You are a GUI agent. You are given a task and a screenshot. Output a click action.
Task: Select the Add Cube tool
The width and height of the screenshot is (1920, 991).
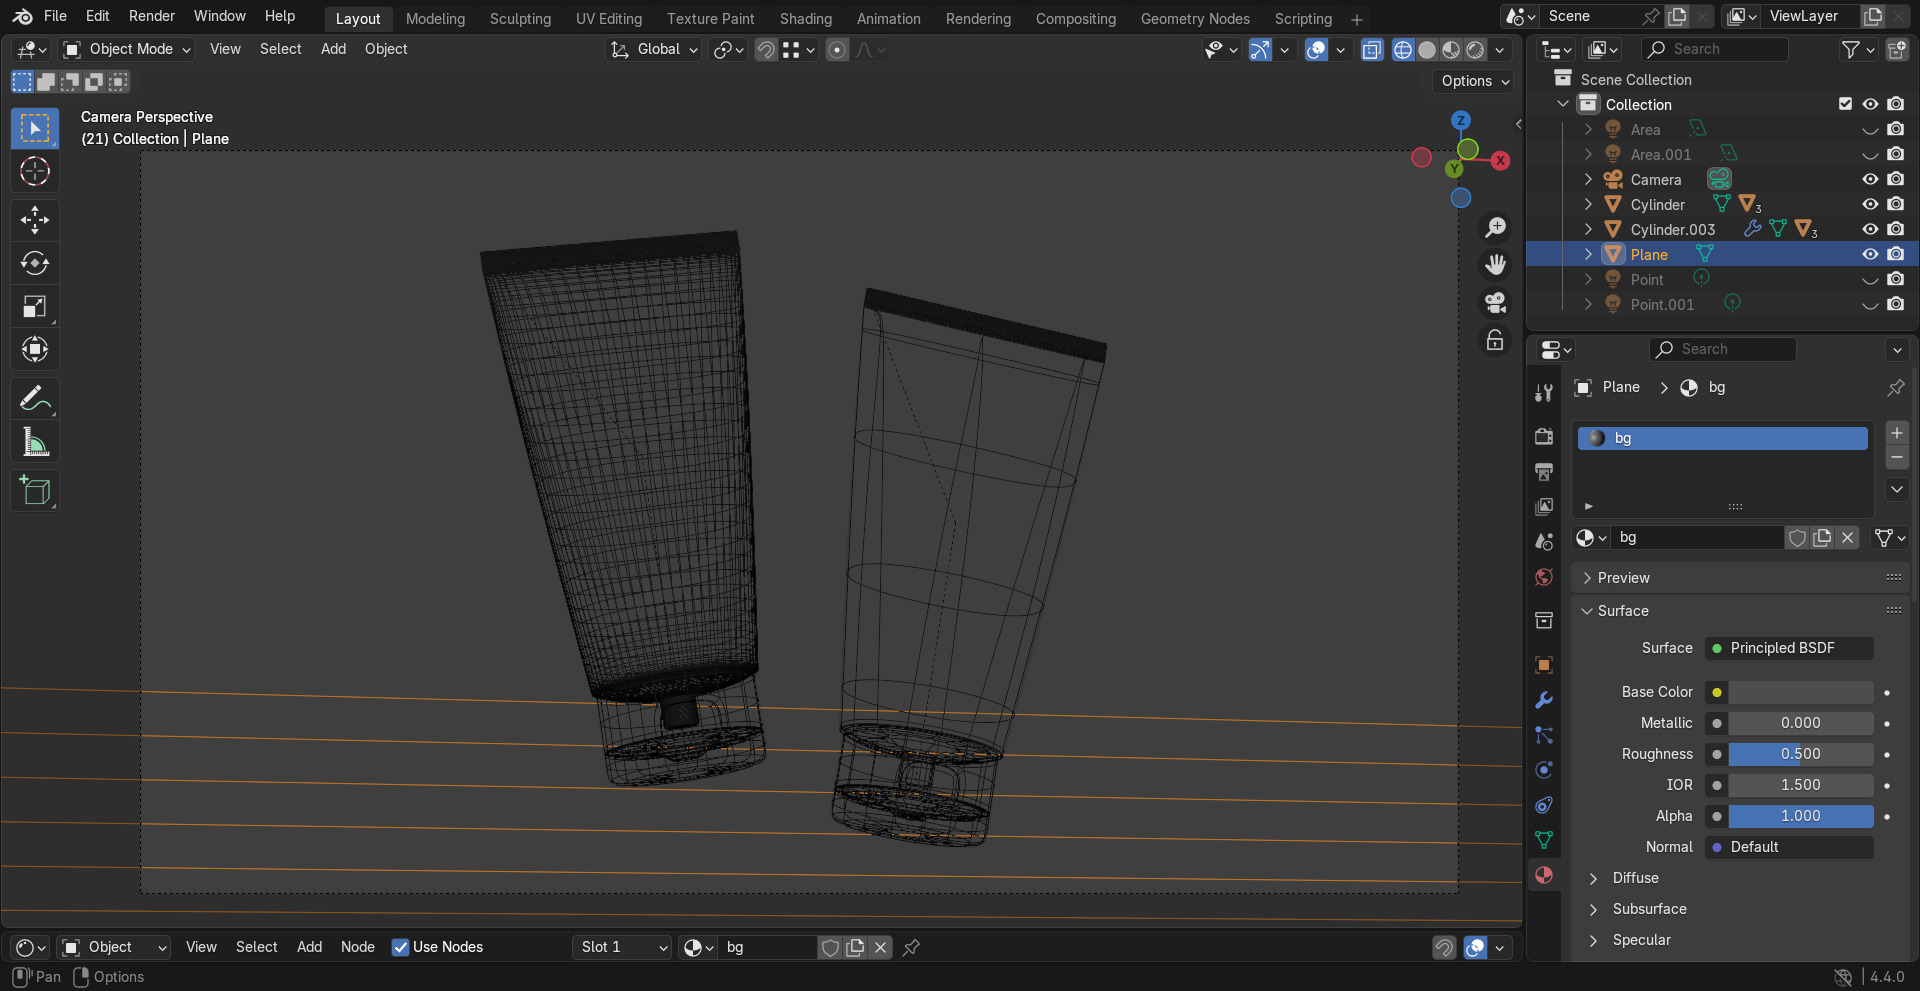pyautogui.click(x=35, y=491)
